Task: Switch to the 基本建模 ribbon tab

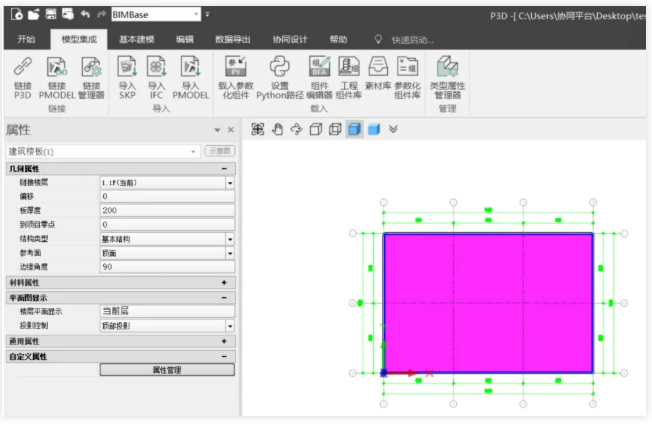Action: coord(136,39)
